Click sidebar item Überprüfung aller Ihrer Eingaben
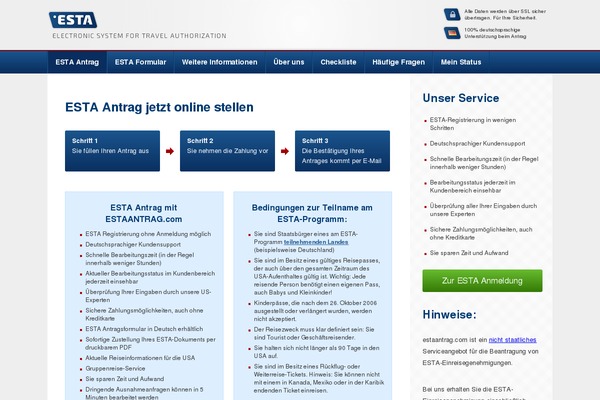 [x=483, y=210]
